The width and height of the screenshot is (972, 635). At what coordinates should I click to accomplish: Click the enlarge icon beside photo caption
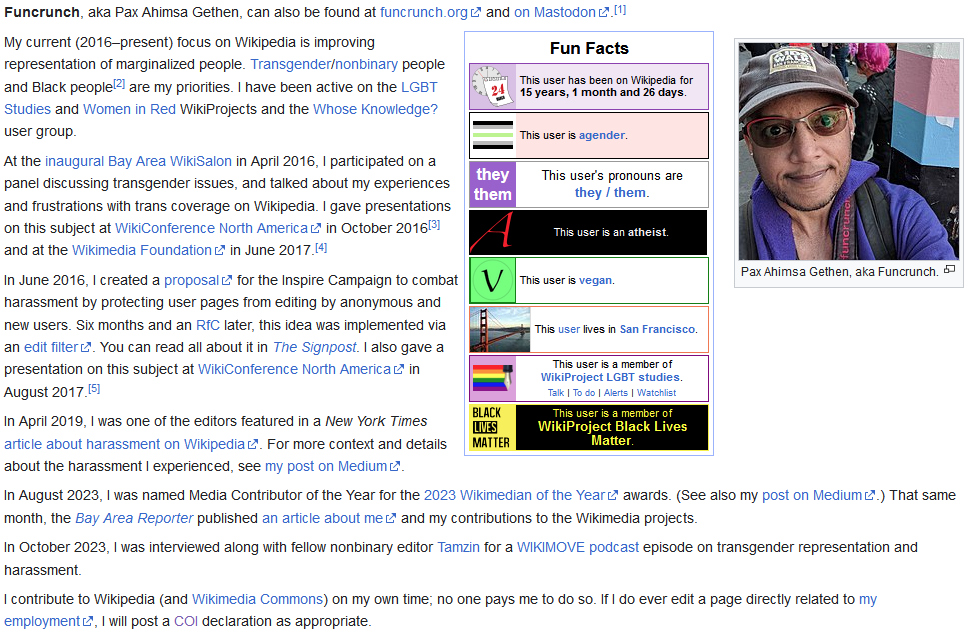tap(949, 269)
